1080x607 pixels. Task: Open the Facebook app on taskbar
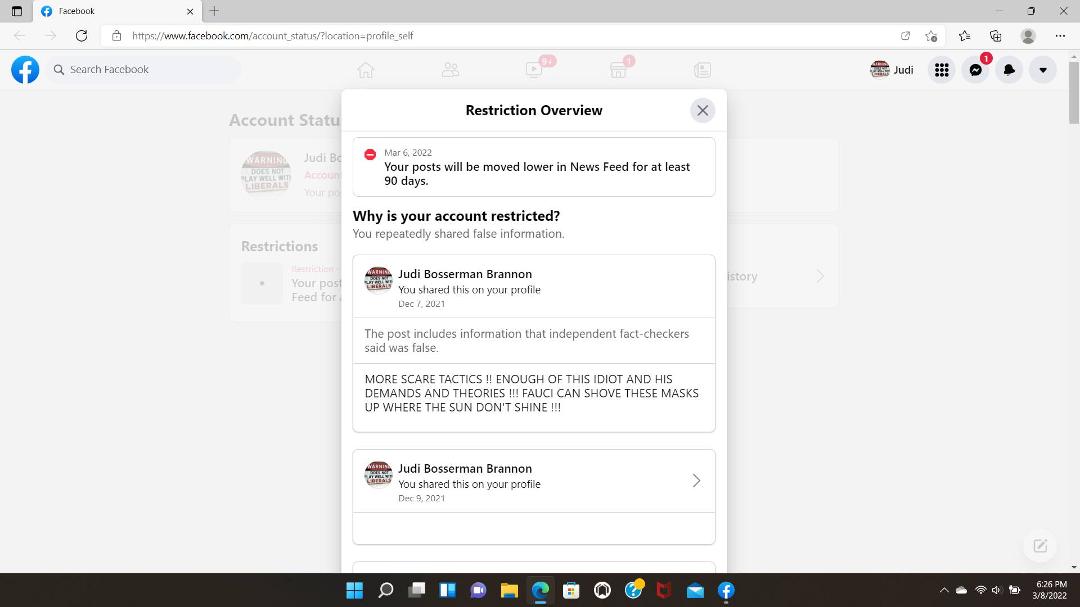pyautogui.click(x=726, y=590)
